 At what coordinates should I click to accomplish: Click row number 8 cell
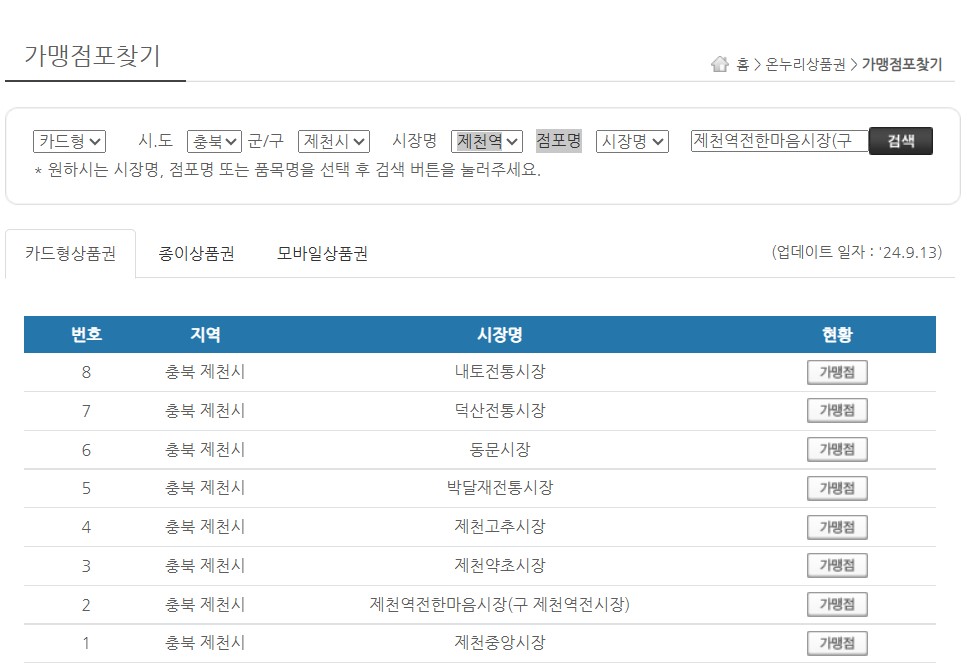pyautogui.click(x=86, y=372)
